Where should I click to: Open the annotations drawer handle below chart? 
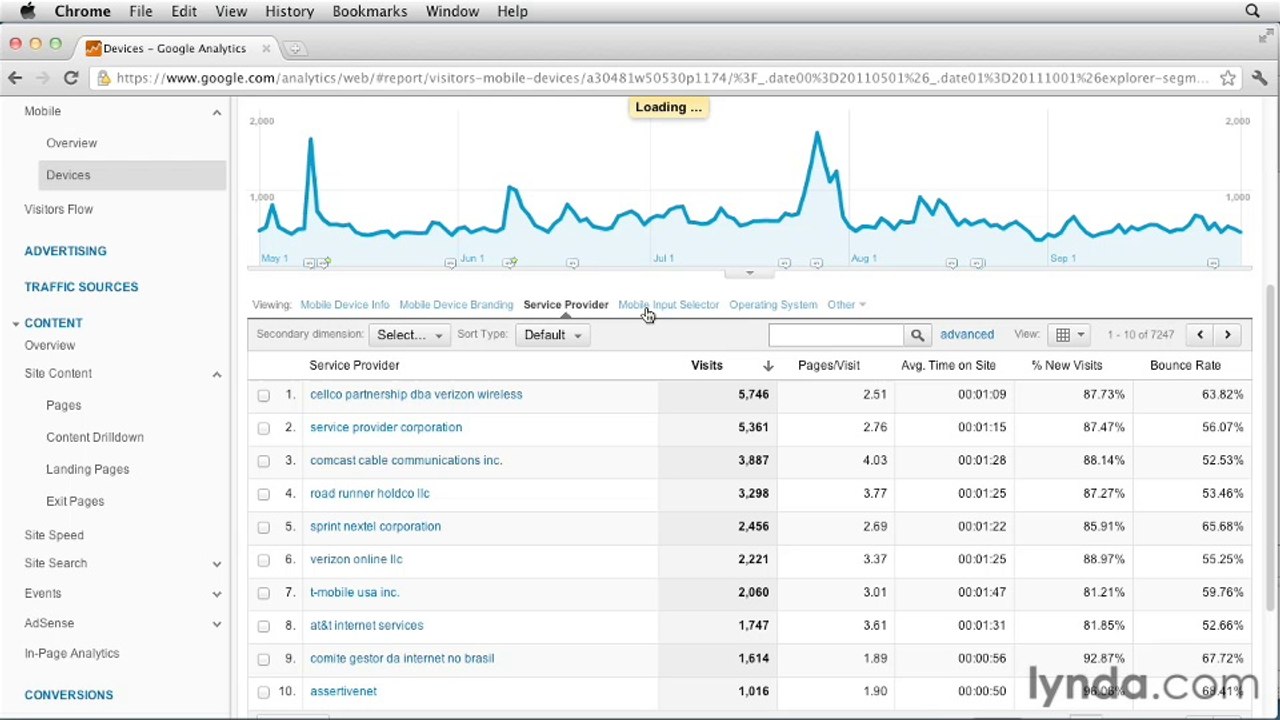(749, 273)
